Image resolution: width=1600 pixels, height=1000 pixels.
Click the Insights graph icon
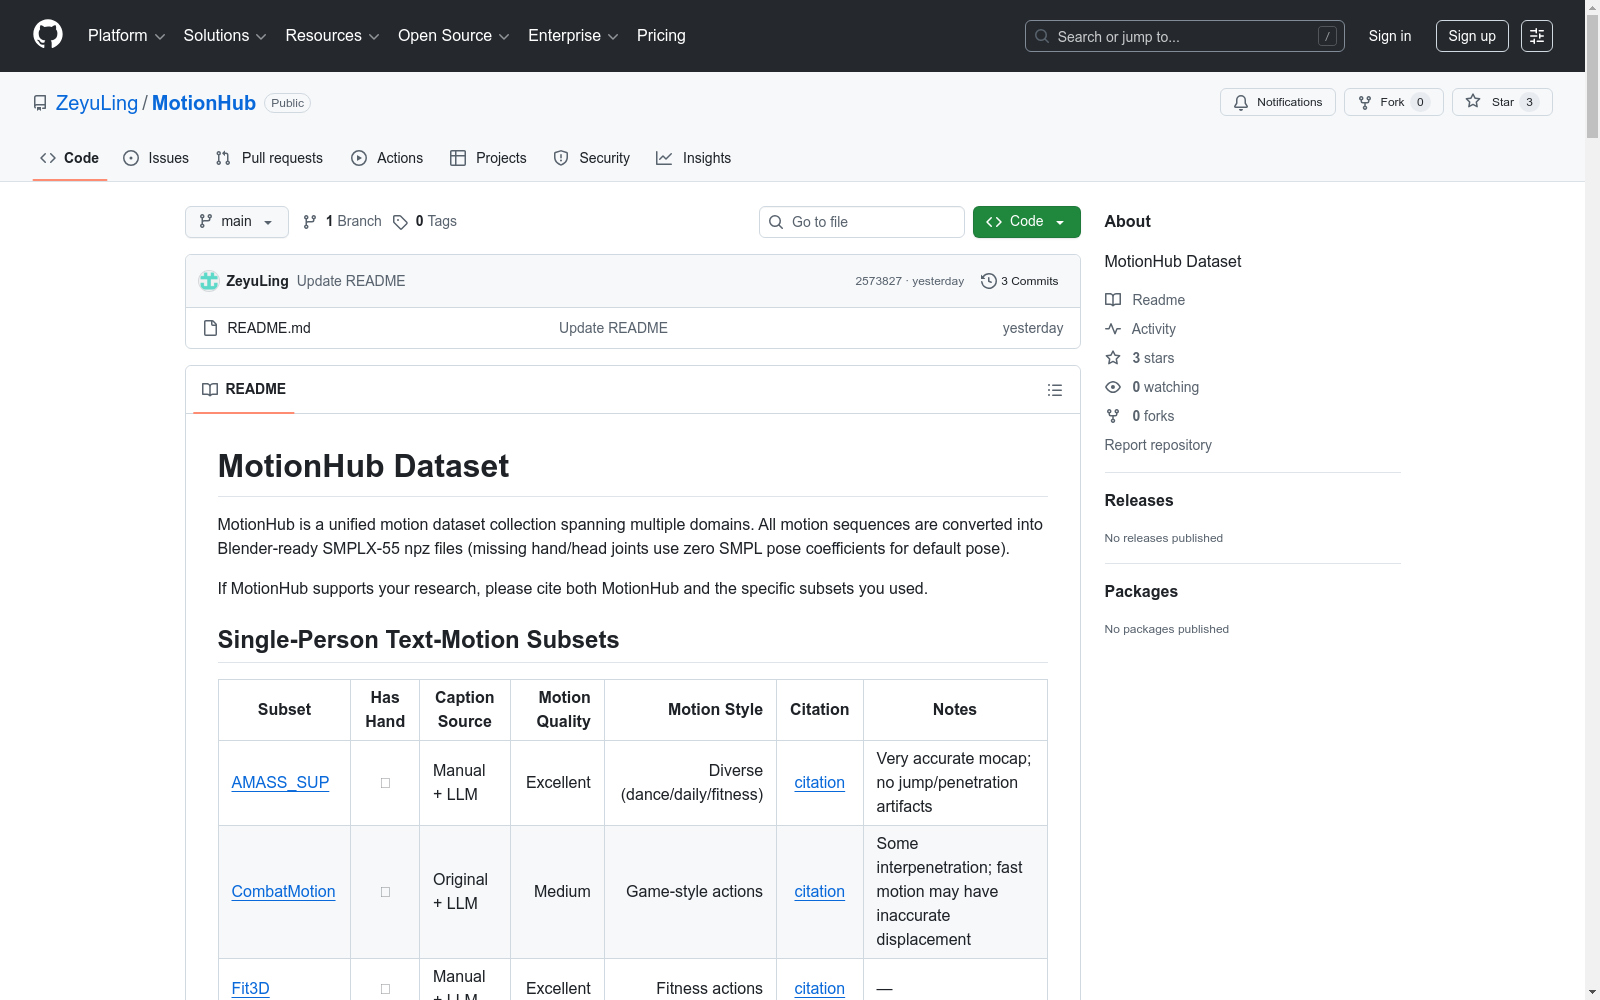pos(664,158)
